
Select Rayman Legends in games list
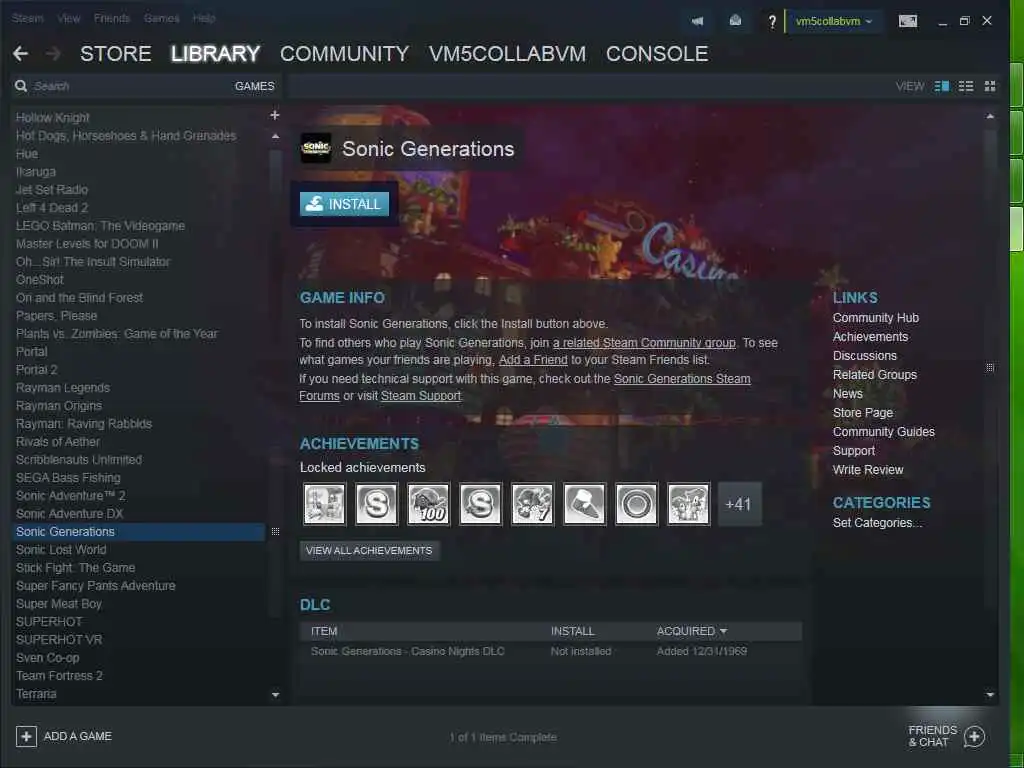tap(63, 388)
